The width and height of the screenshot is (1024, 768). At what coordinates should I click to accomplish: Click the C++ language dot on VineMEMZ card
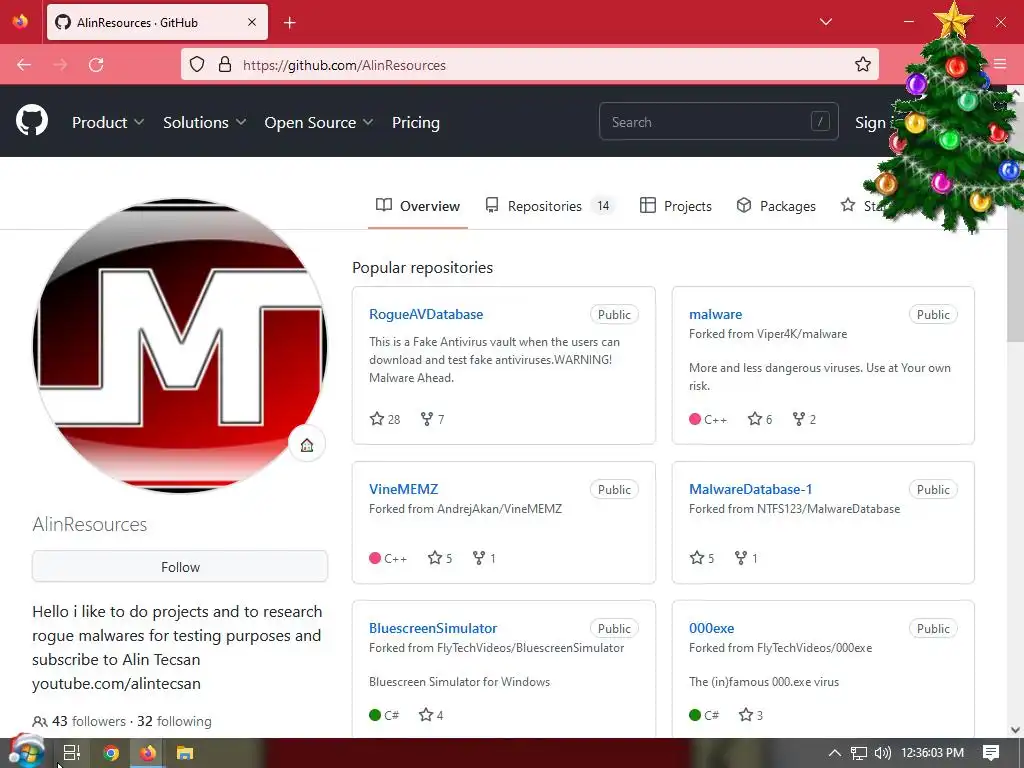(375, 558)
